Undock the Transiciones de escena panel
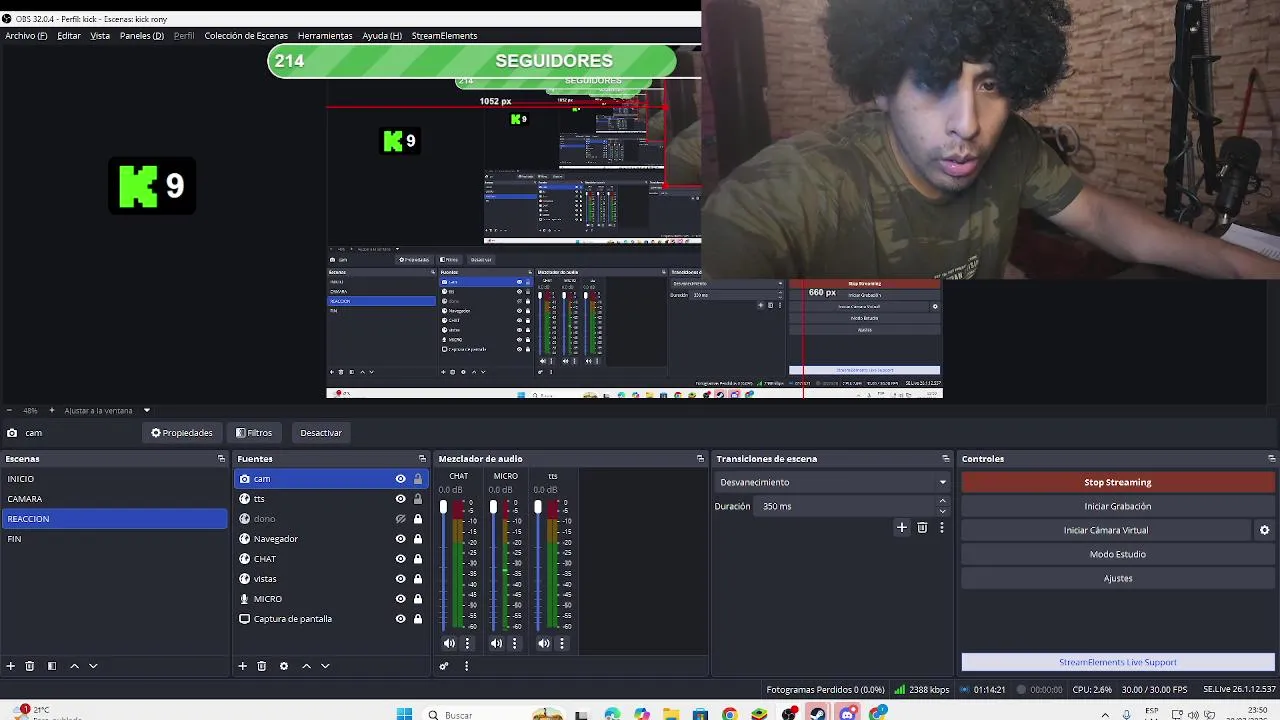Screen dimensions: 1280x720 coord(945,459)
